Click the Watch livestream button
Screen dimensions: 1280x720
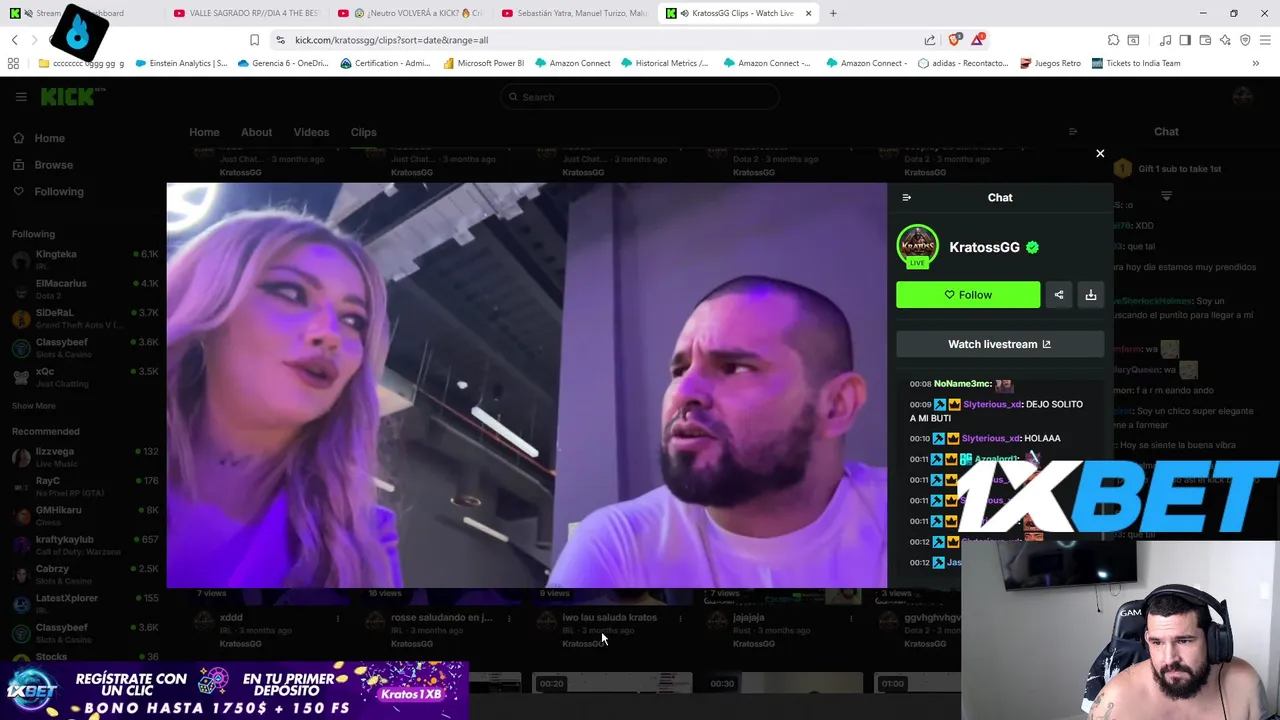1000,344
